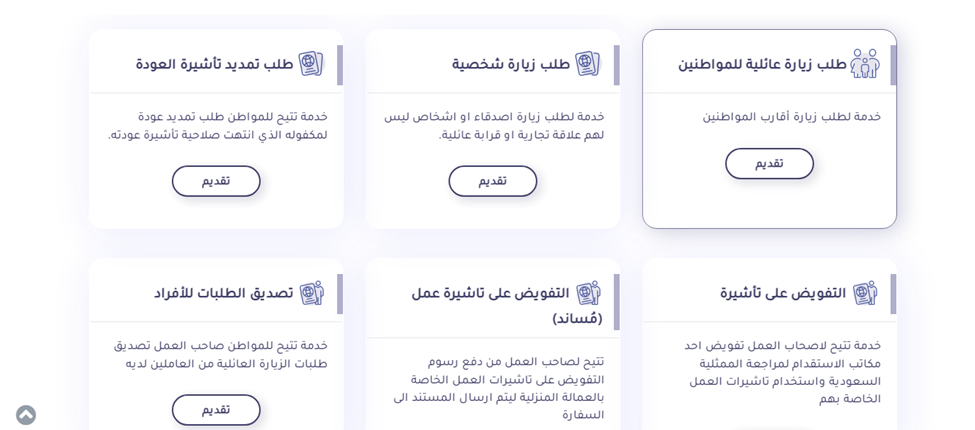Select the طلب تمديد تأشيرة العودة heading
Screen dimensions: 975x430
coord(215,65)
